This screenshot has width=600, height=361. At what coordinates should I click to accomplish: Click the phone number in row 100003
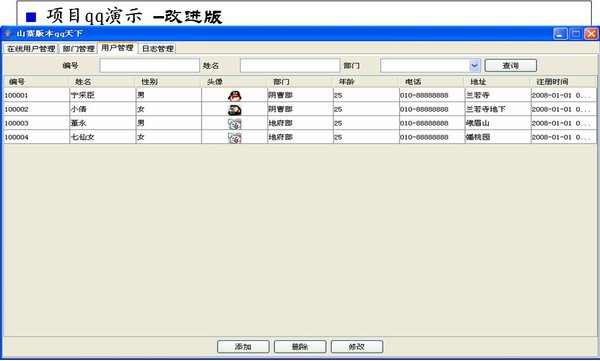(432, 123)
